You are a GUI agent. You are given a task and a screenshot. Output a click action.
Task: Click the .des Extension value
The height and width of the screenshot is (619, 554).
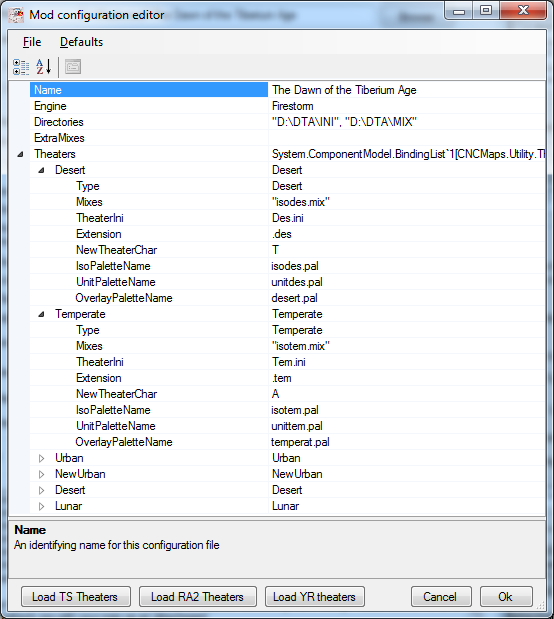(x=407, y=234)
